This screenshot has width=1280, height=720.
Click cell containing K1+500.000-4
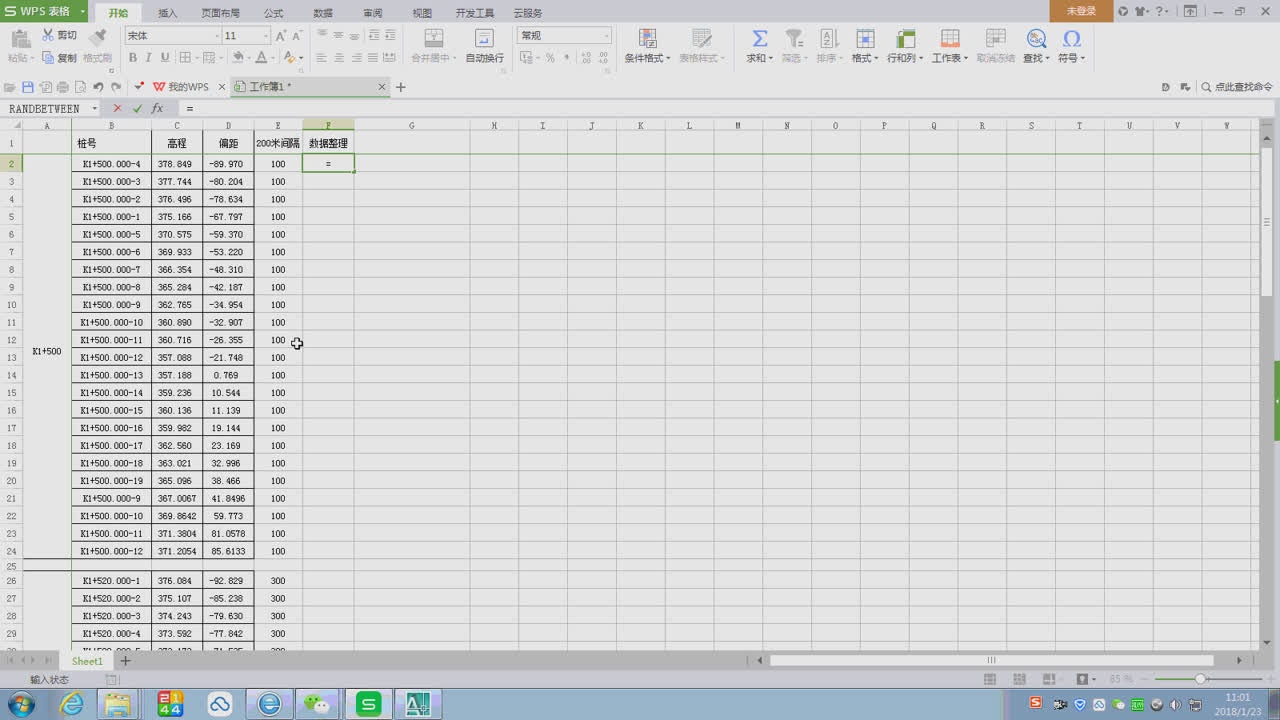pyautogui.click(x=111, y=164)
